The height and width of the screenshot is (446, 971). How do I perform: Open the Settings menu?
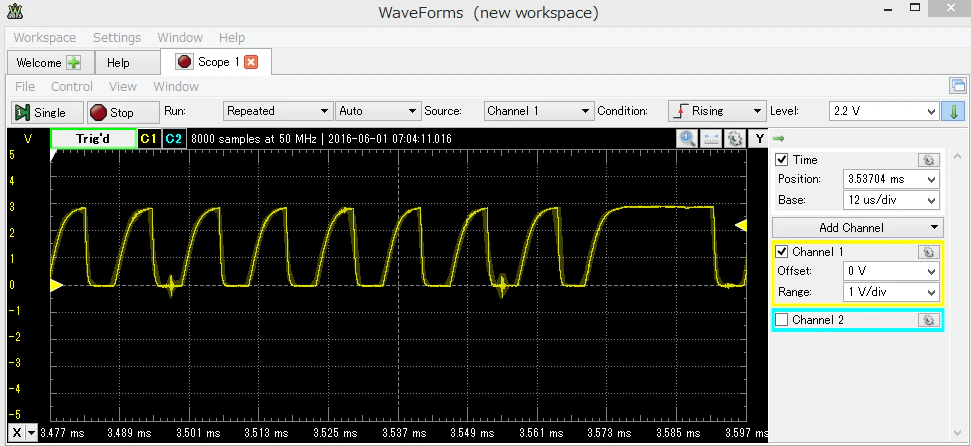117,37
